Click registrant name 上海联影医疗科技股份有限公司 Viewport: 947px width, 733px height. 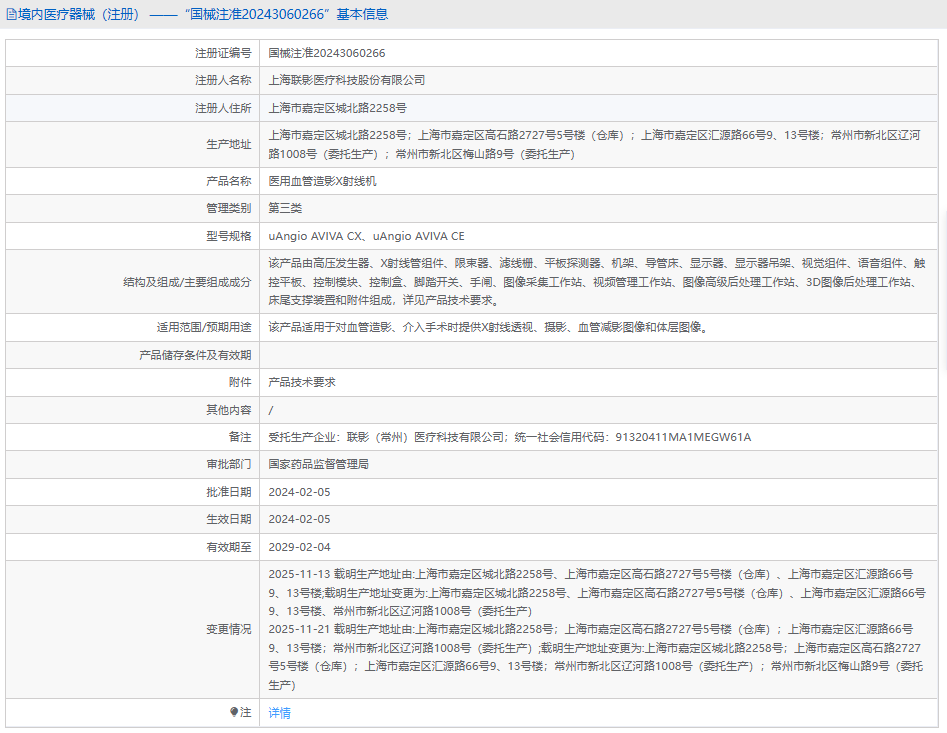(347, 80)
